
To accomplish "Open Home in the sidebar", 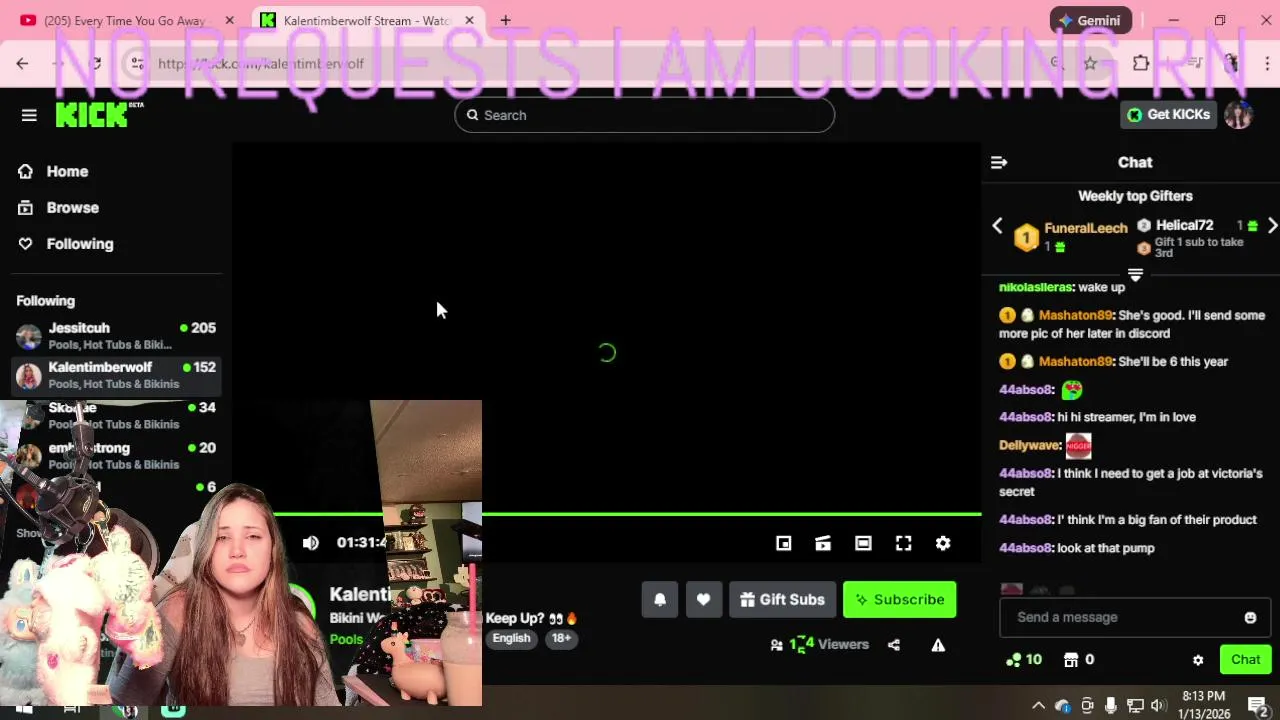I will pos(67,171).
